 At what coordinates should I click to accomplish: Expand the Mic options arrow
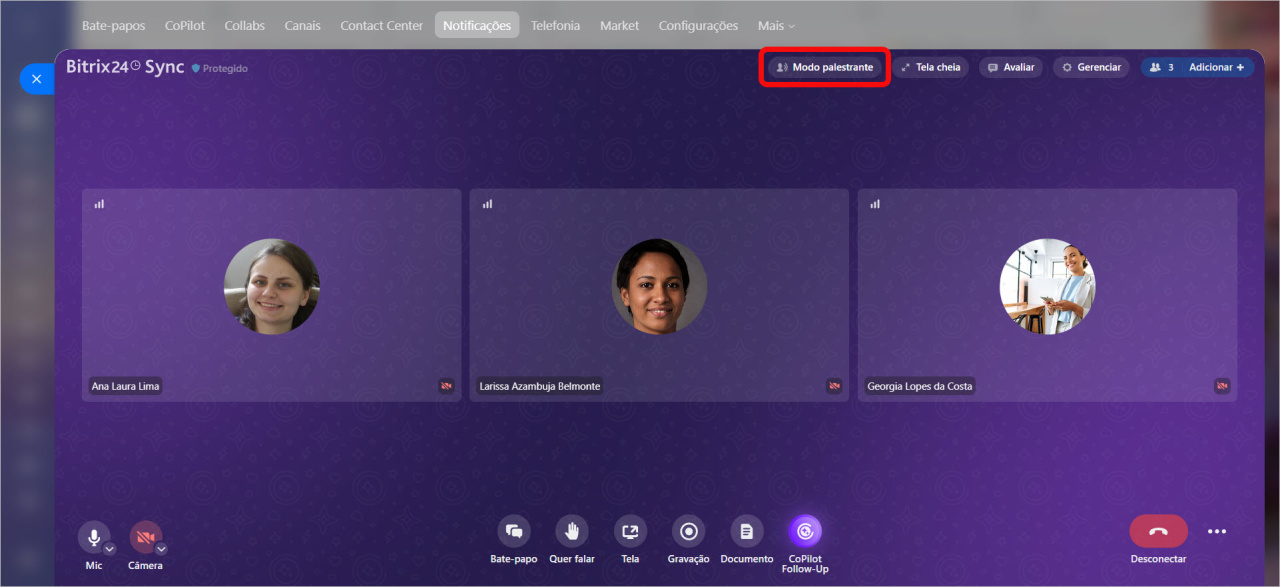tap(110, 548)
